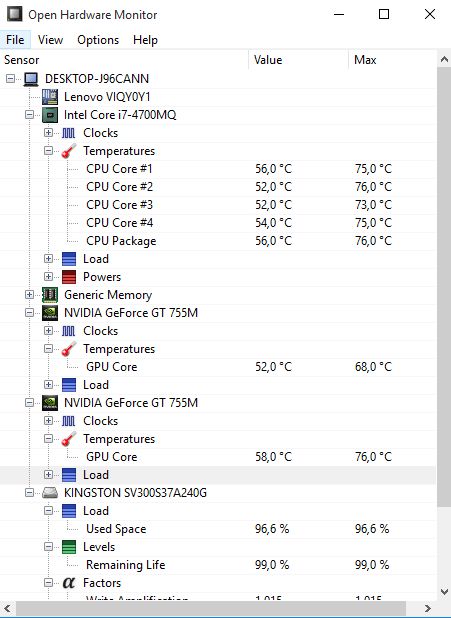Collapse the CPU Temperatures node
The height and width of the screenshot is (618, 451).
(x=48, y=151)
